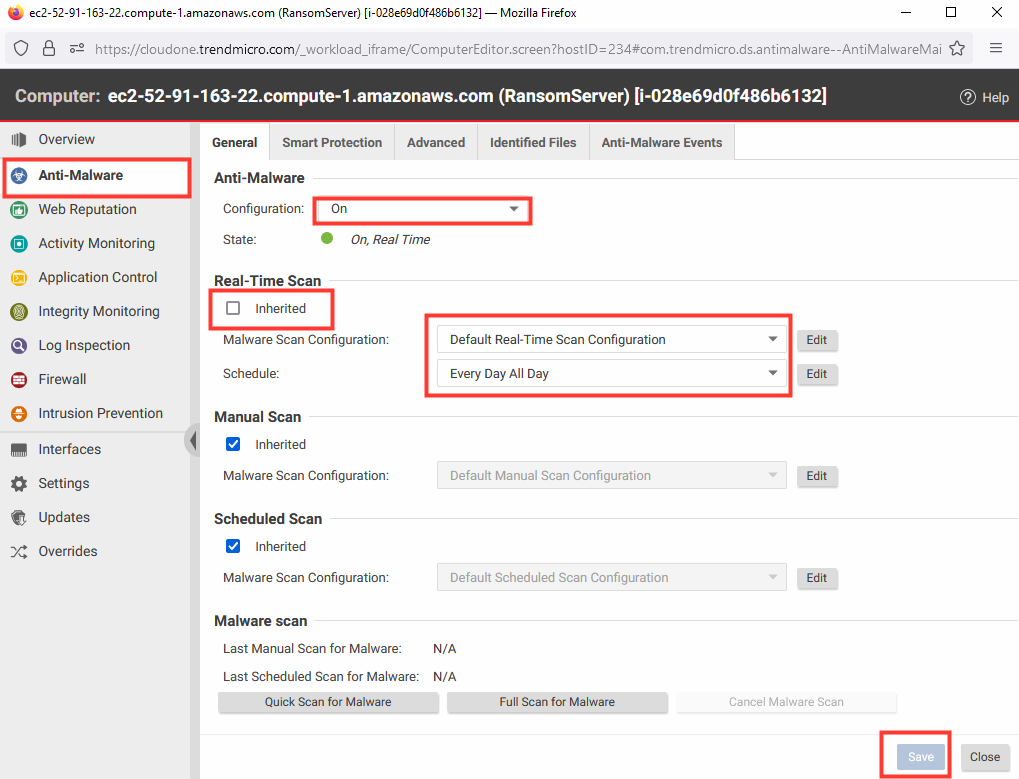The width and height of the screenshot is (1019, 779).
Task: Close the computer editor dialog
Action: (x=985, y=757)
